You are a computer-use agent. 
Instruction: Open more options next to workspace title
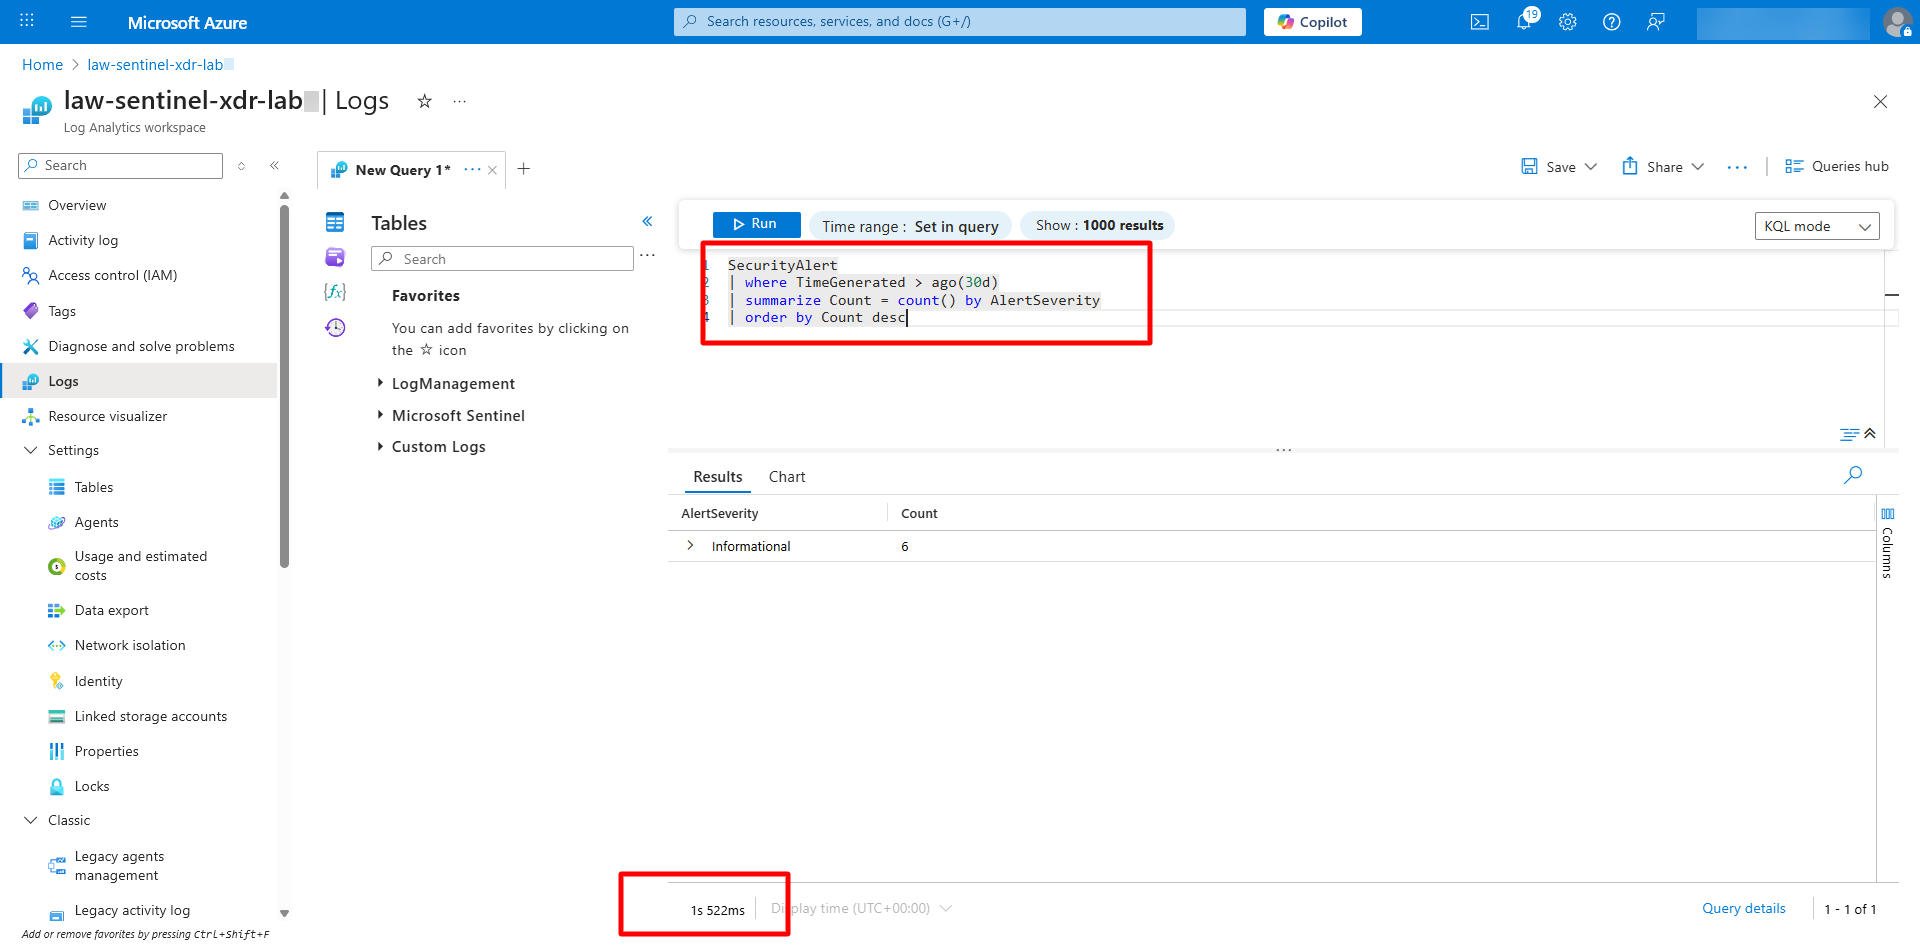point(460,101)
